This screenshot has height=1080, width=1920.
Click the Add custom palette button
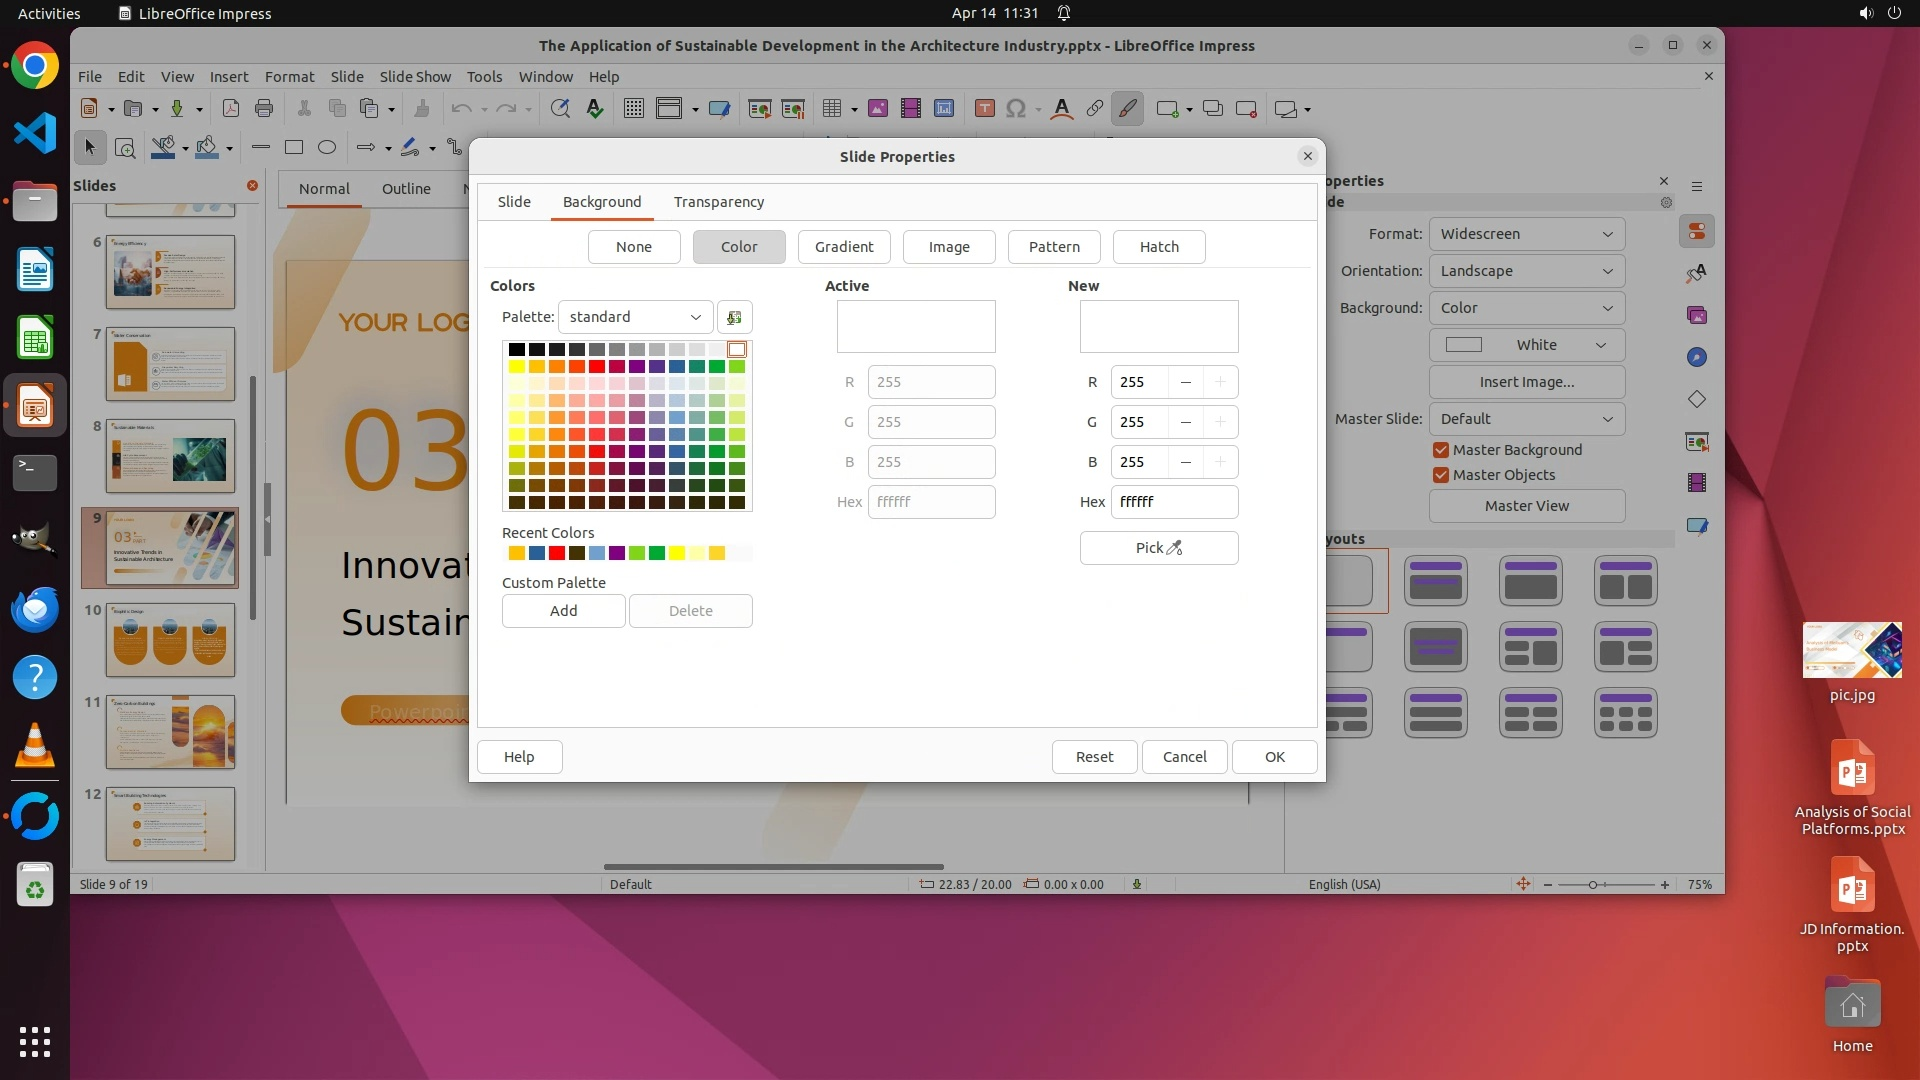pyautogui.click(x=563, y=611)
